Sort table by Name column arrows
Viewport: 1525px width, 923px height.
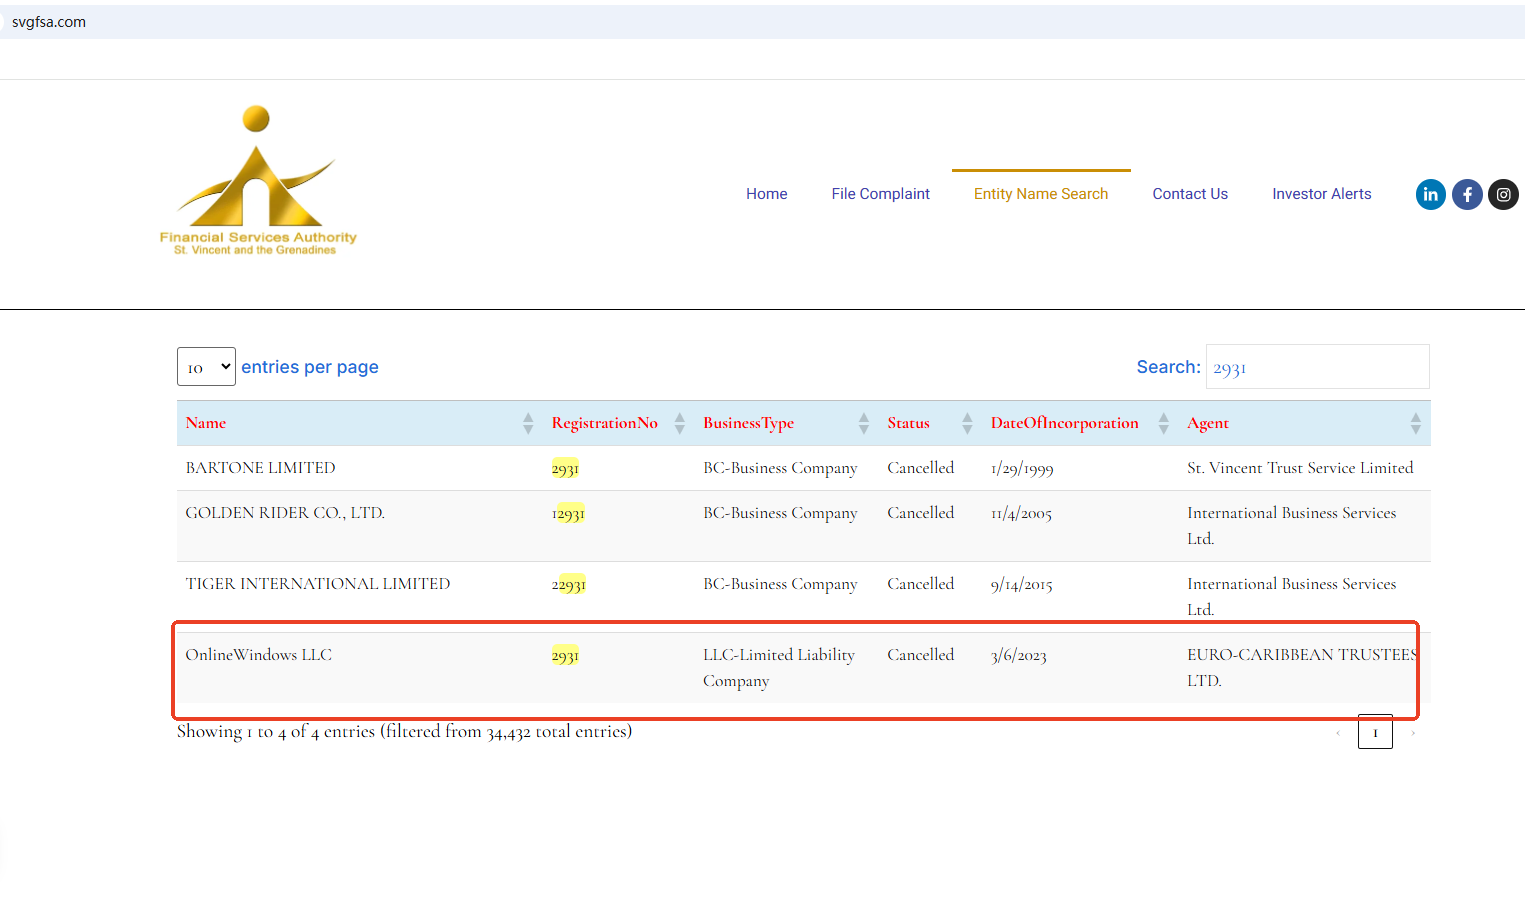[x=528, y=423]
